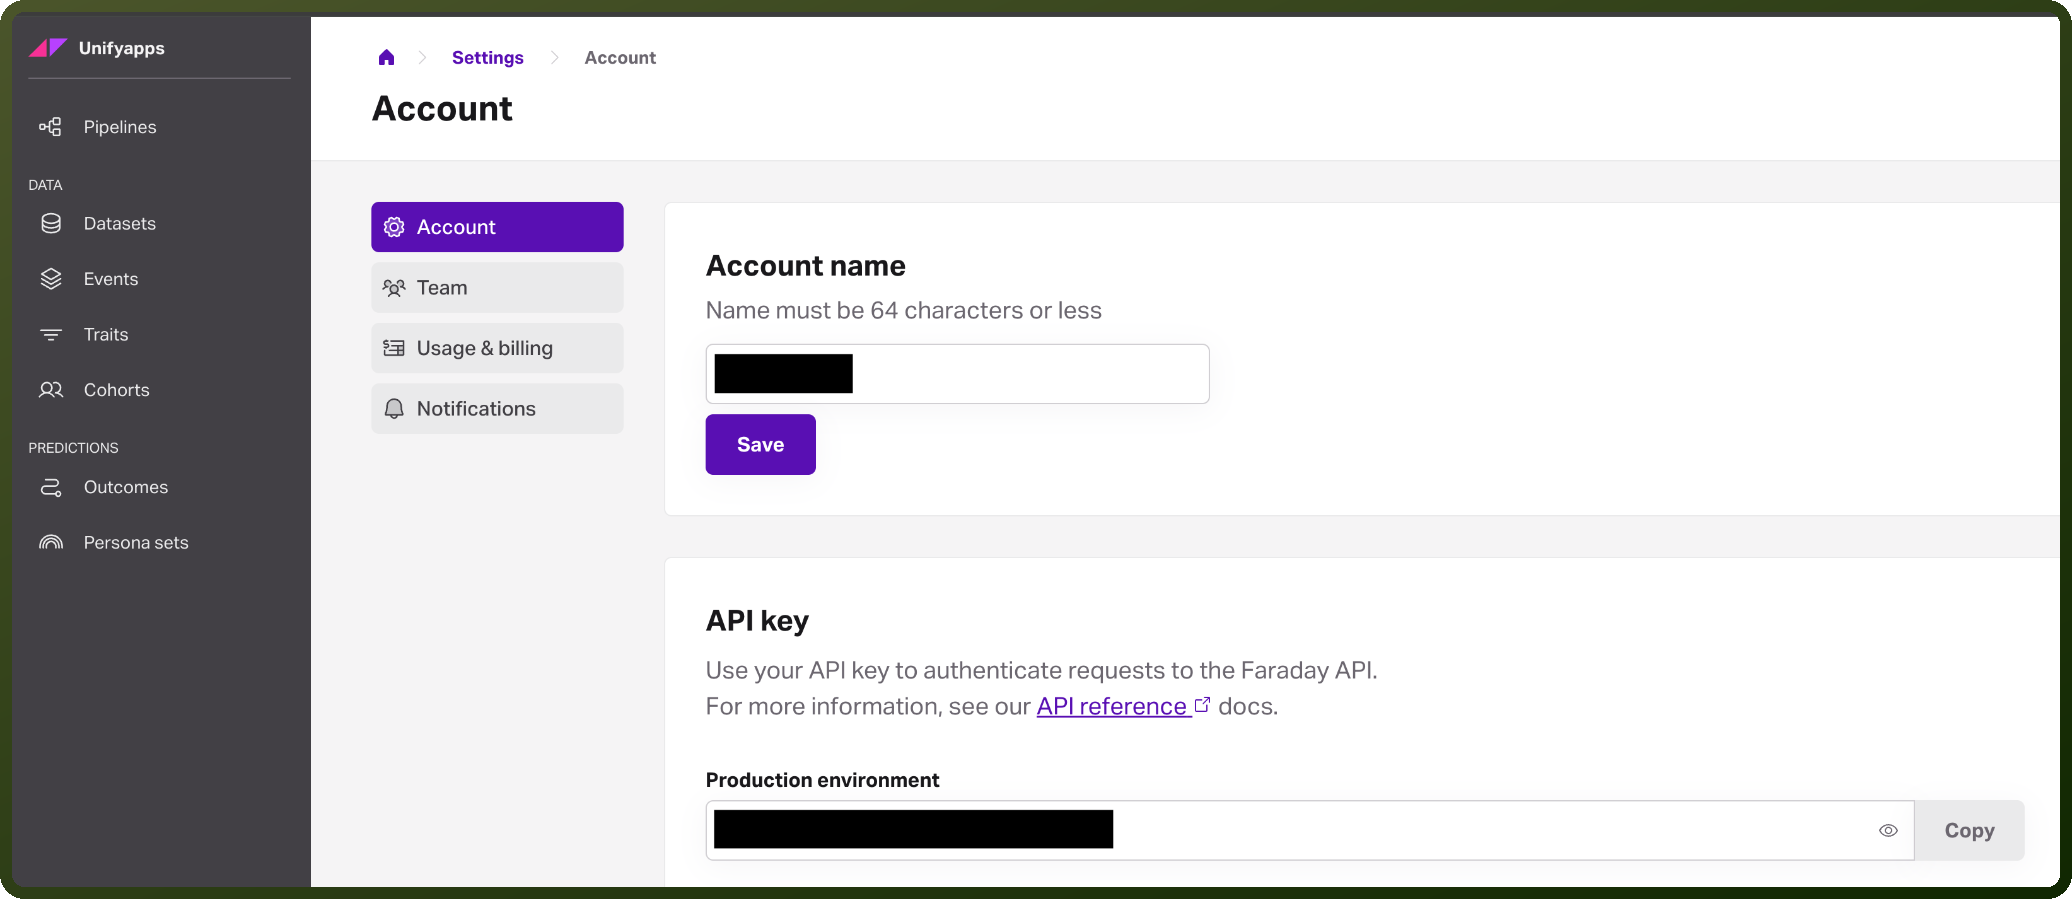
Task: Copy the production API key
Action: (1969, 830)
